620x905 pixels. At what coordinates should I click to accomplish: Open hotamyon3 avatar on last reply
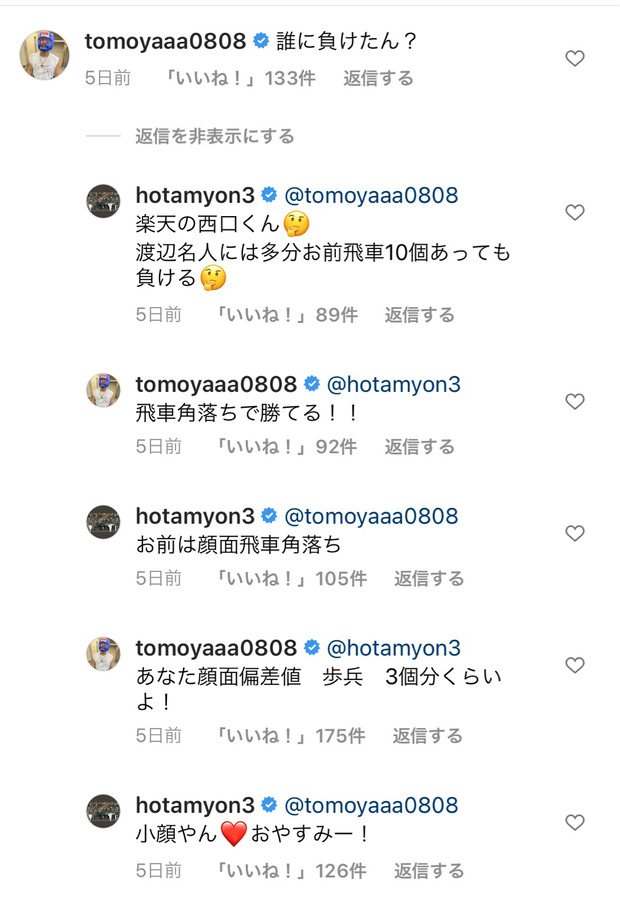[104, 811]
